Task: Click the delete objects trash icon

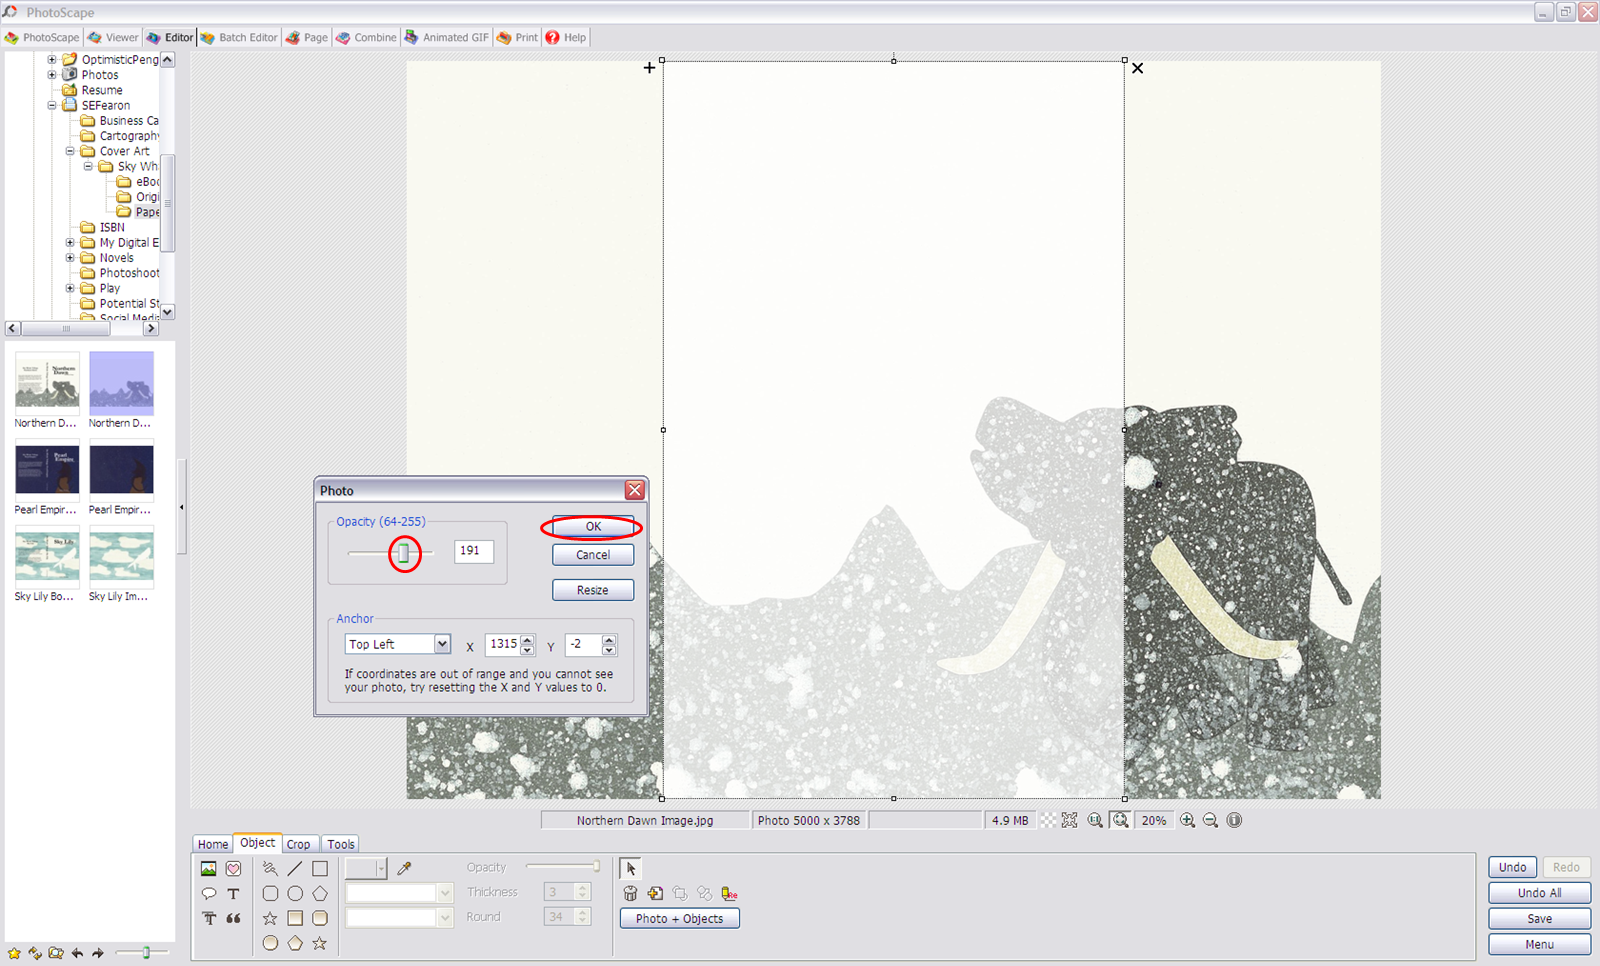Action: pos(630,893)
